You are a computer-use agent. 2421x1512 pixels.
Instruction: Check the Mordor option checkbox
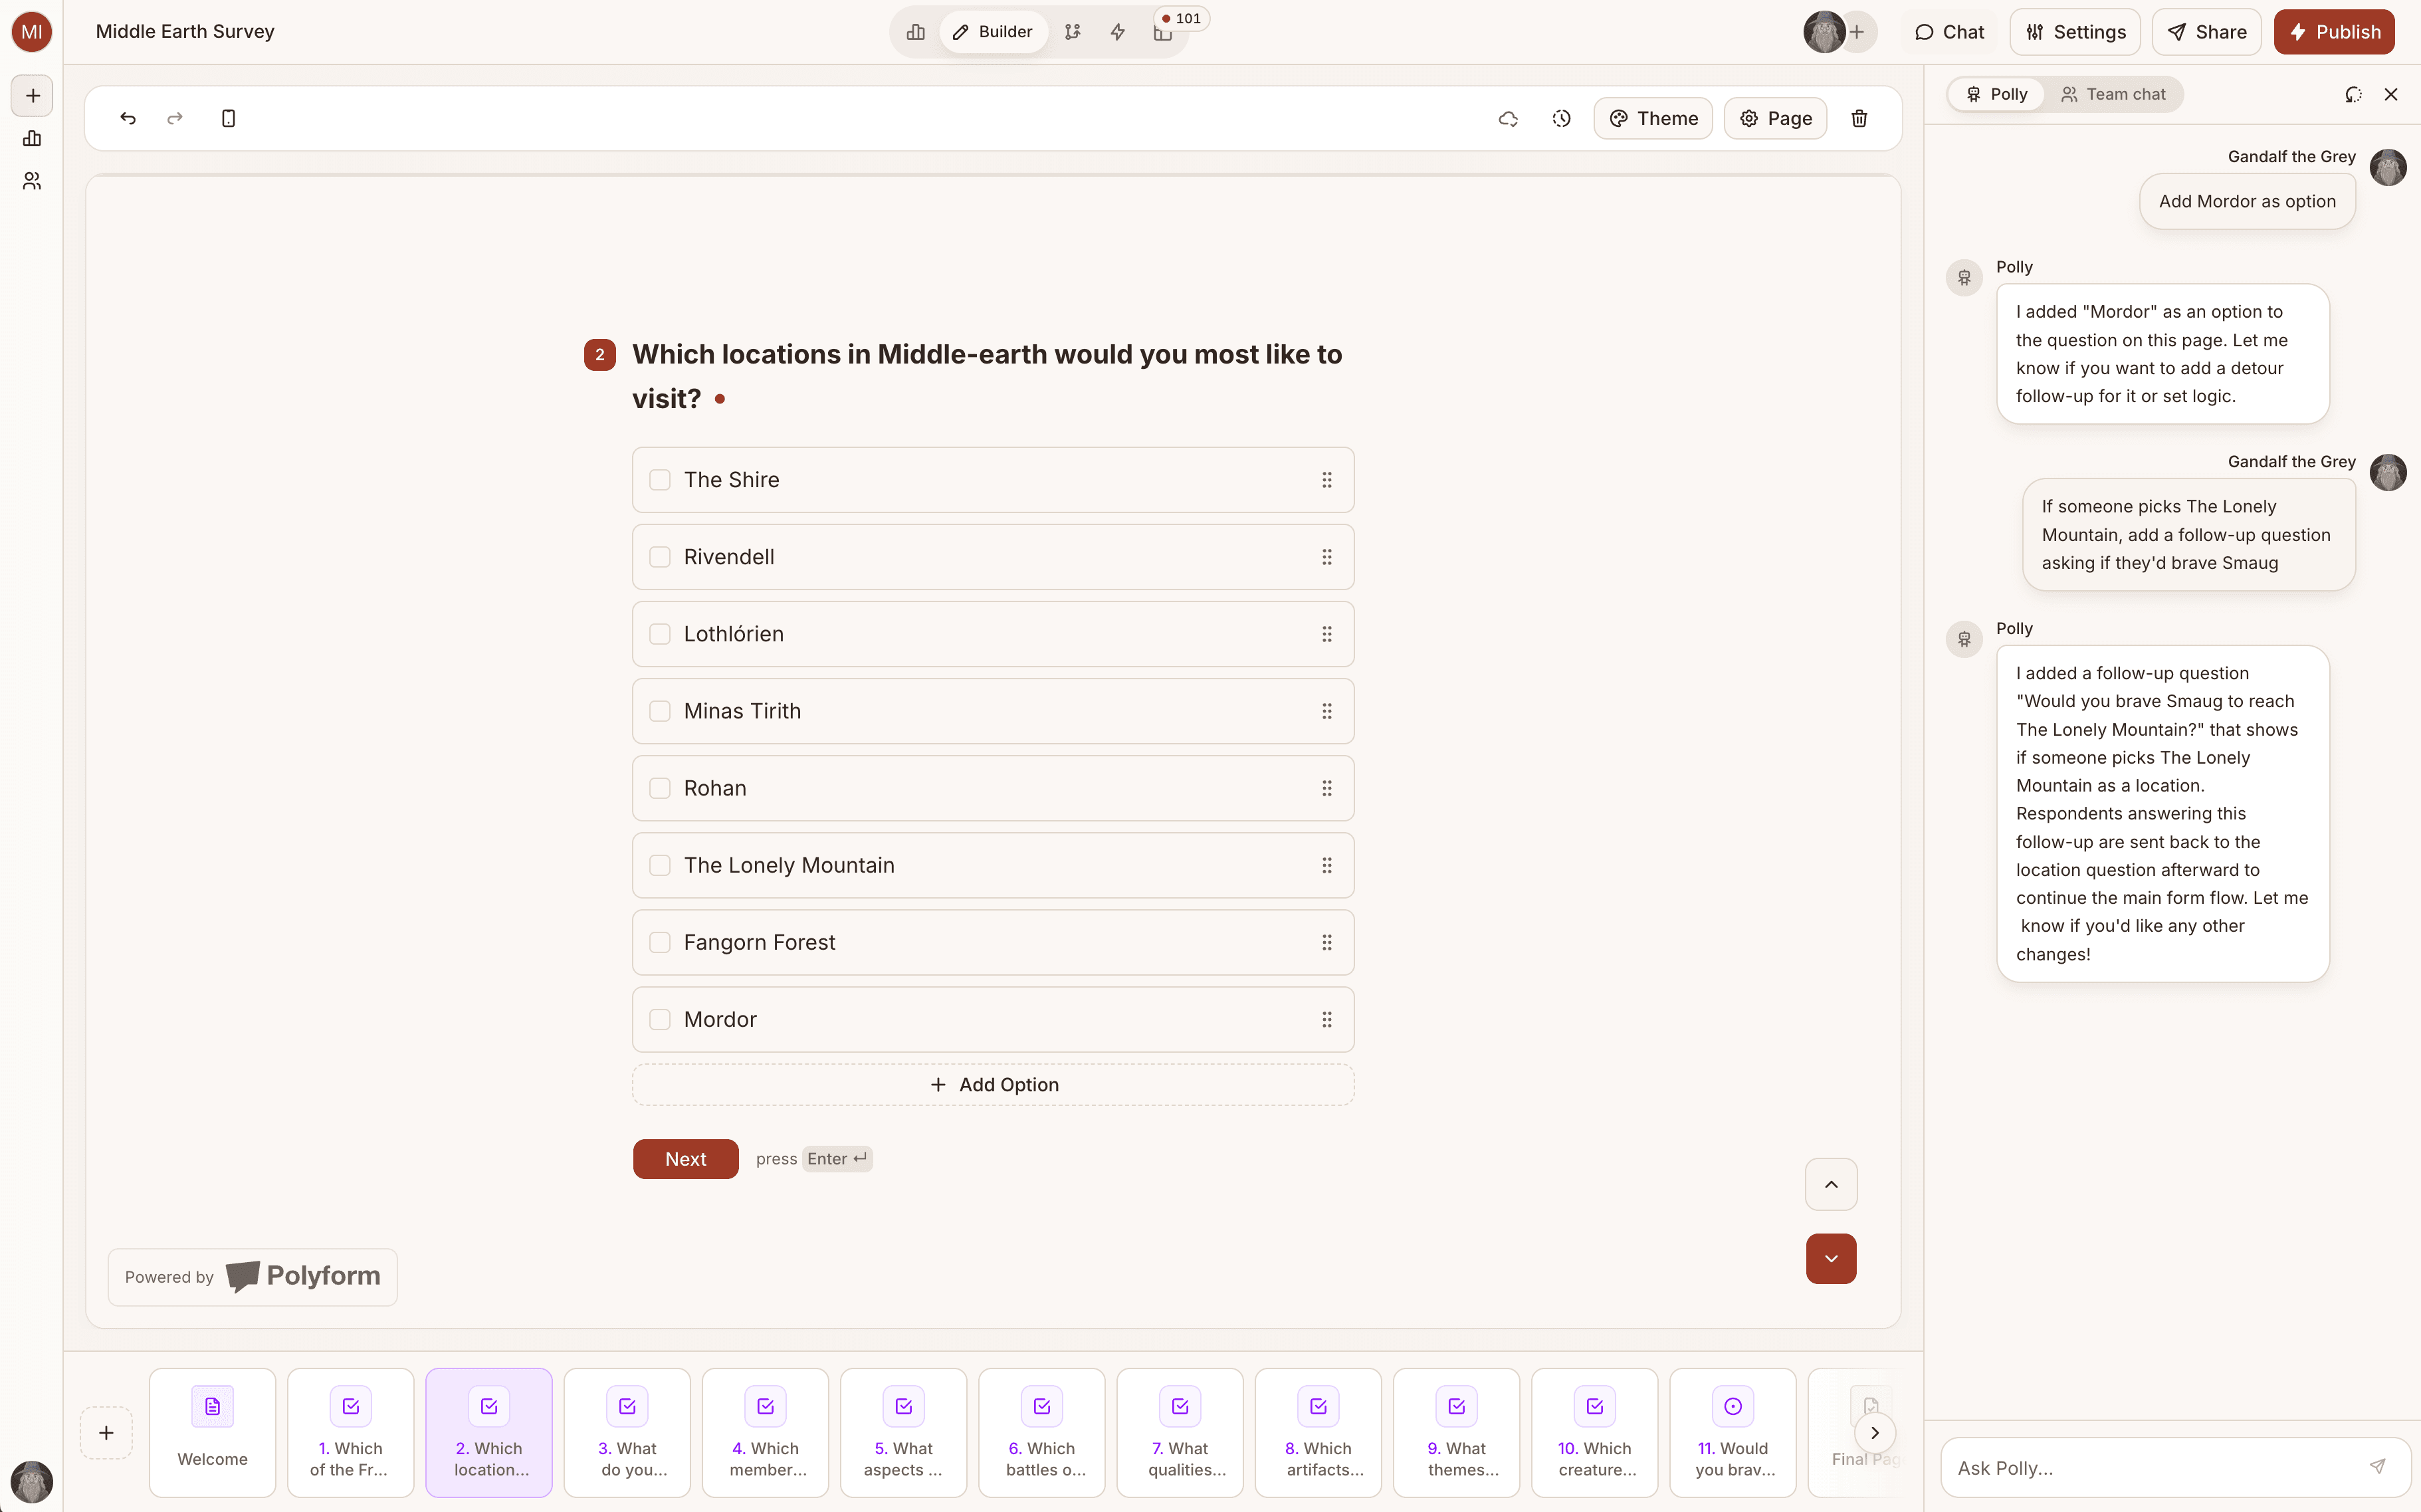pyautogui.click(x=660, y=1019)
